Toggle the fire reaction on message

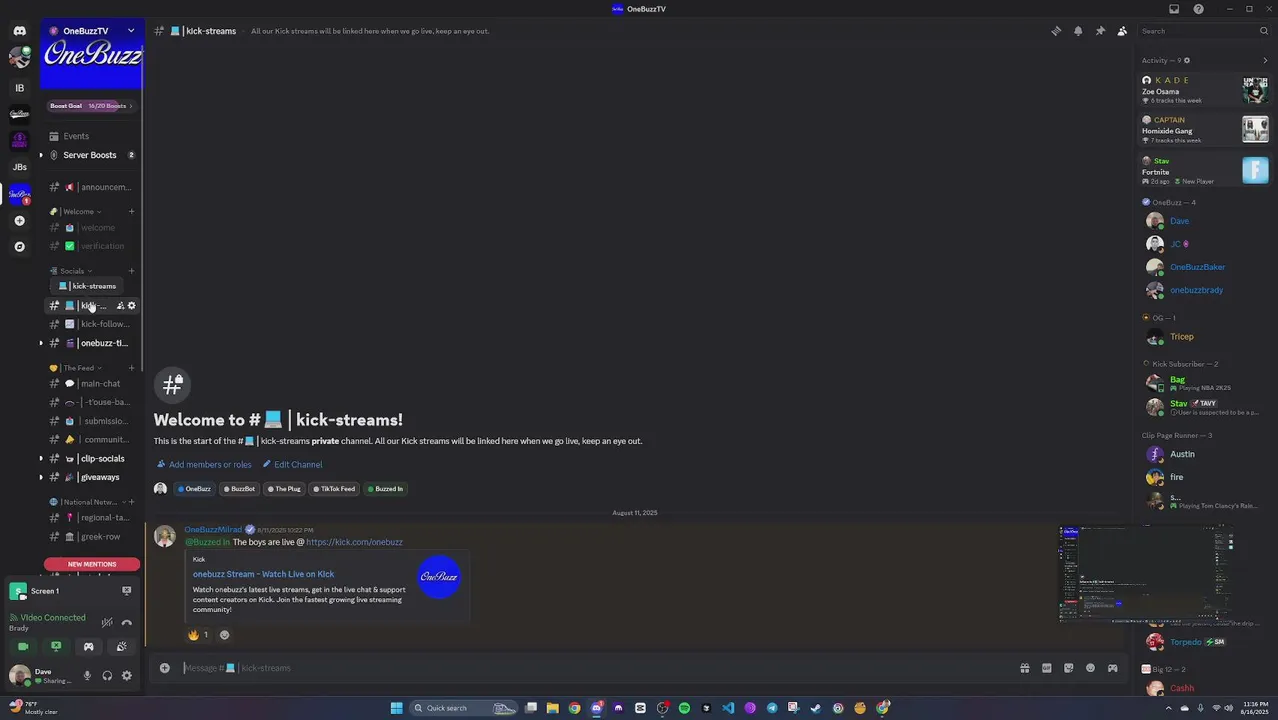(x=198, y=635)
